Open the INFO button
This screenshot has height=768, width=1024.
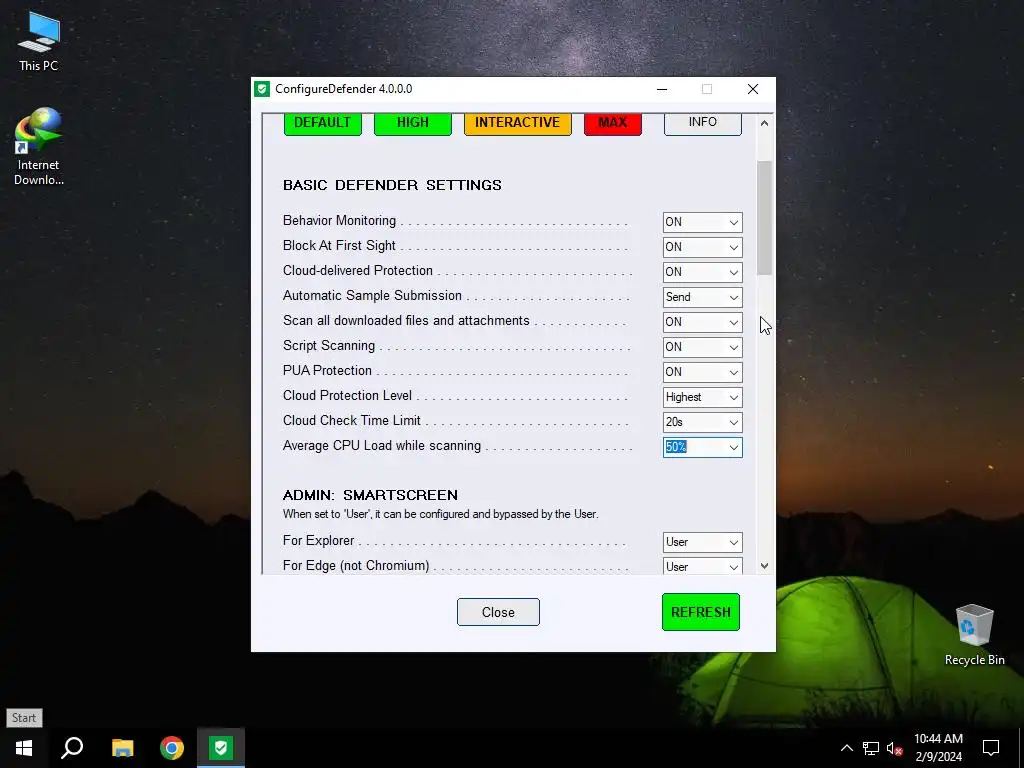point(703,123)
